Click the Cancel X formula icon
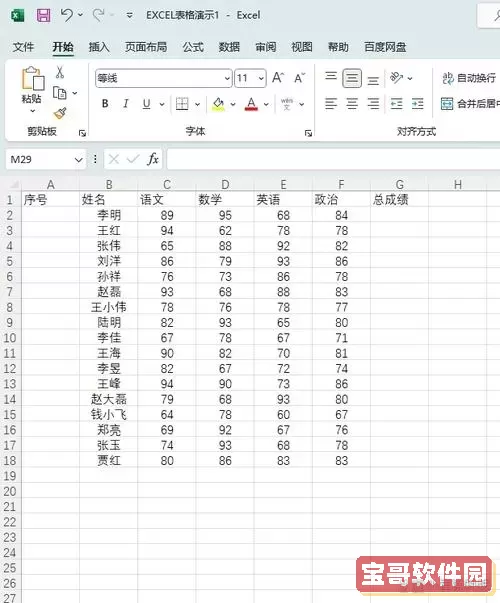The image size is (500, 603). [x=113, y=159]
